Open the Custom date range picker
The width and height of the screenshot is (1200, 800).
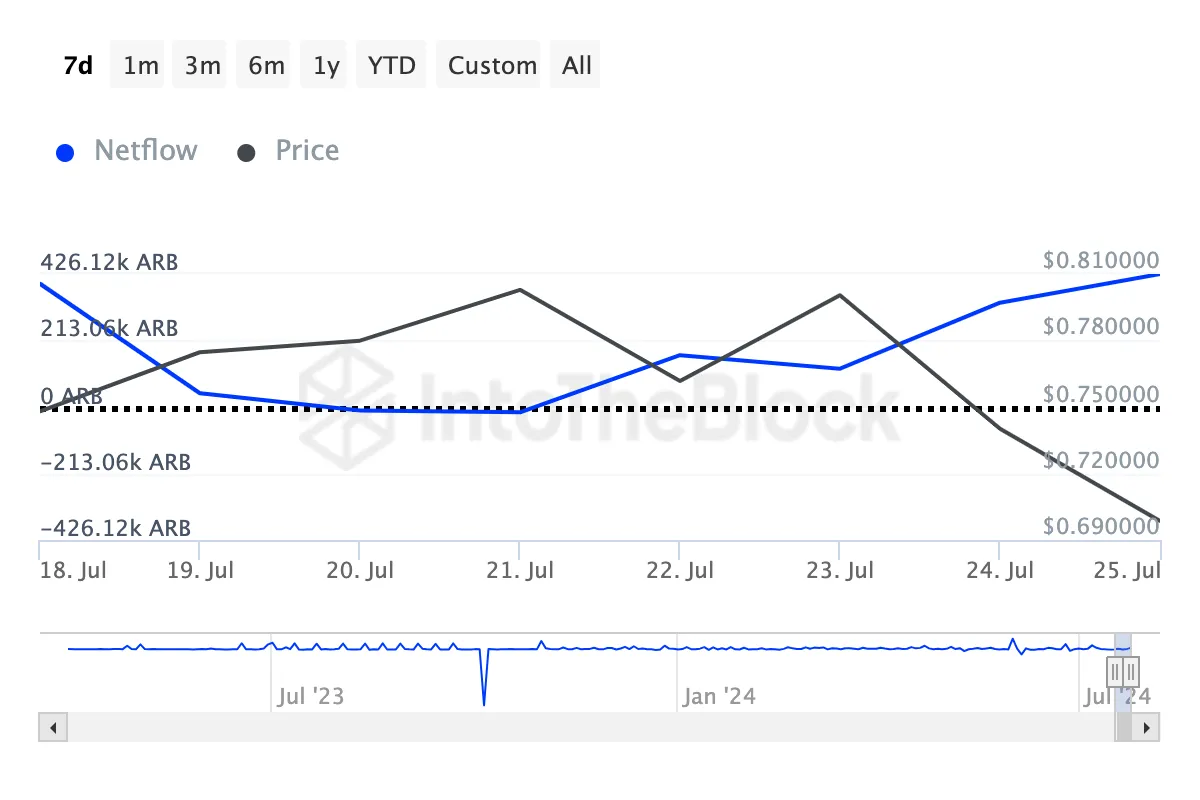492,66
